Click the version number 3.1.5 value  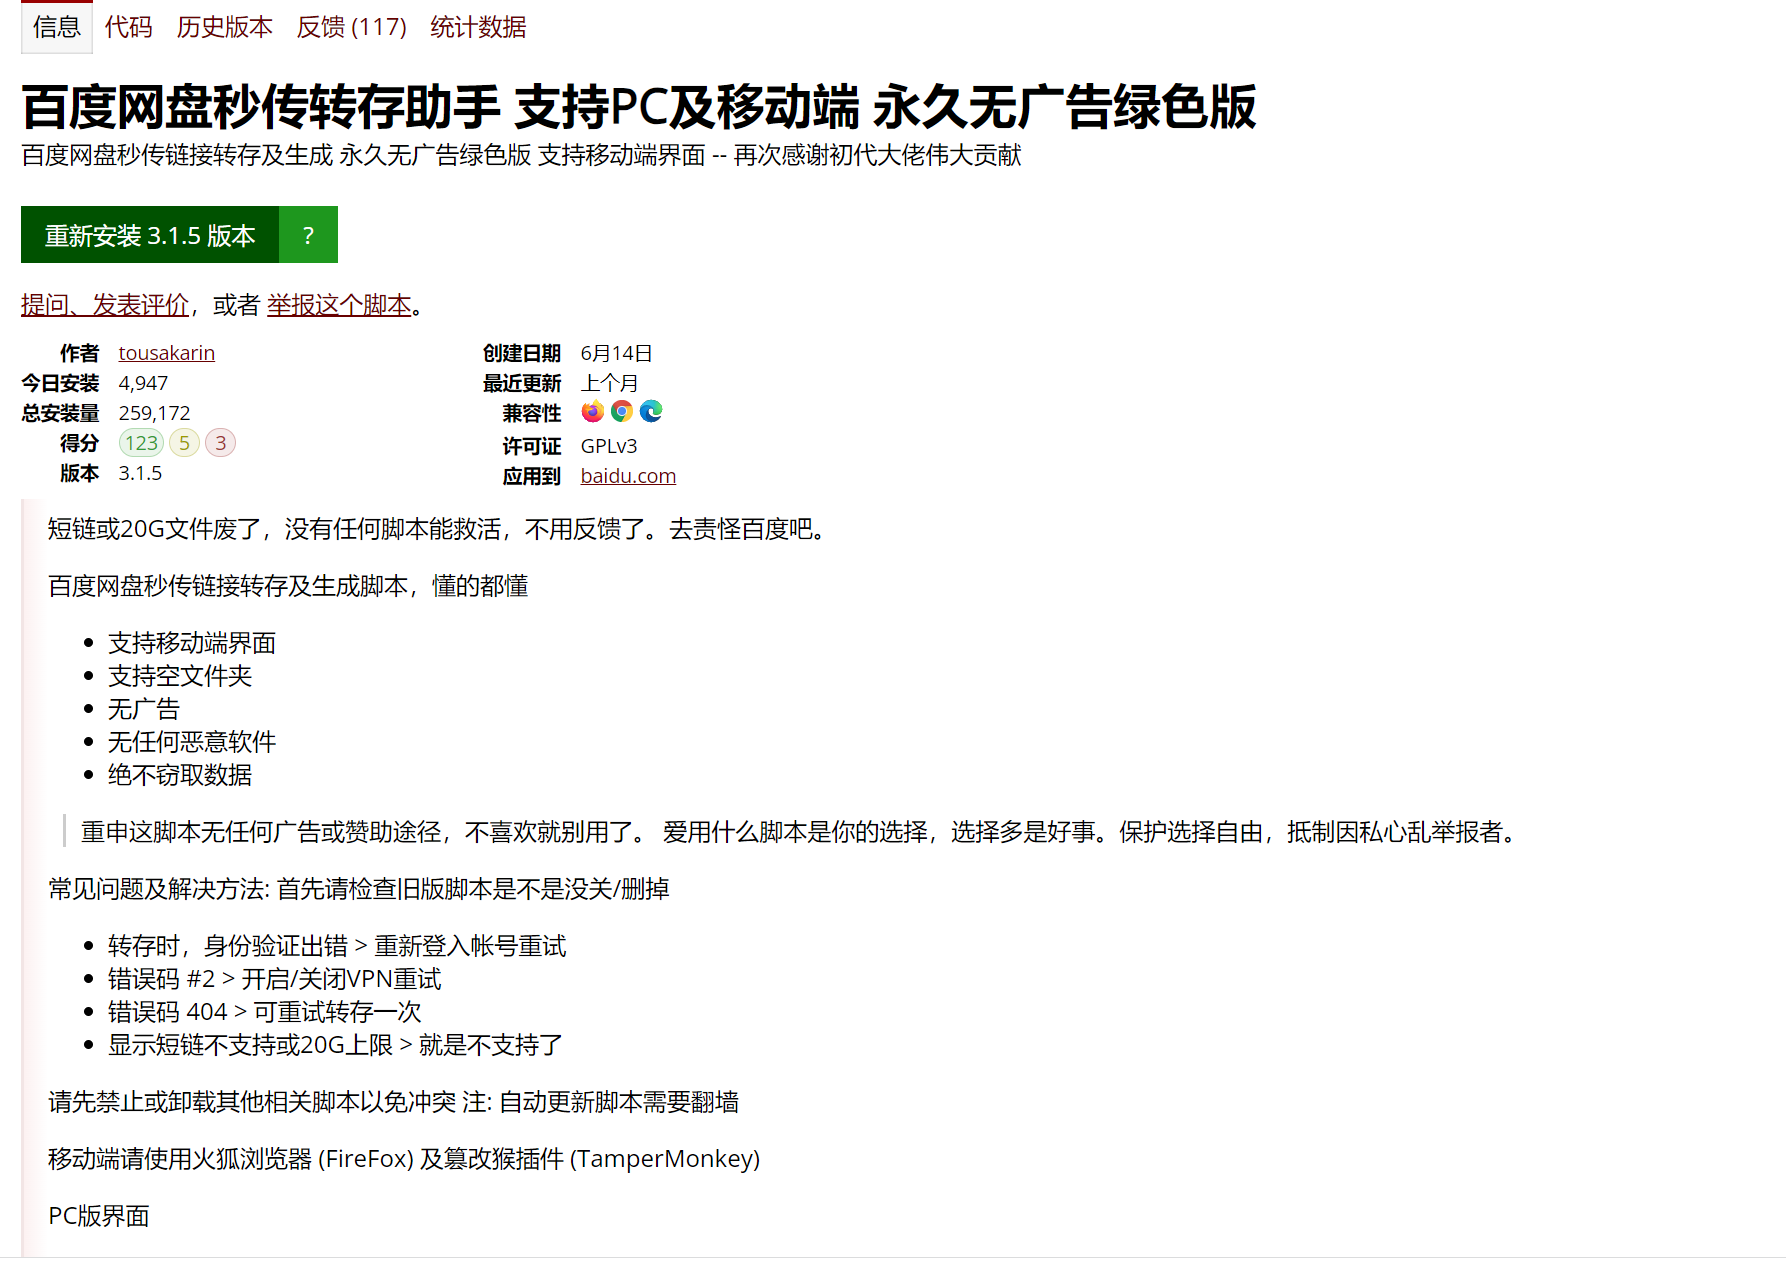(140, 473)
